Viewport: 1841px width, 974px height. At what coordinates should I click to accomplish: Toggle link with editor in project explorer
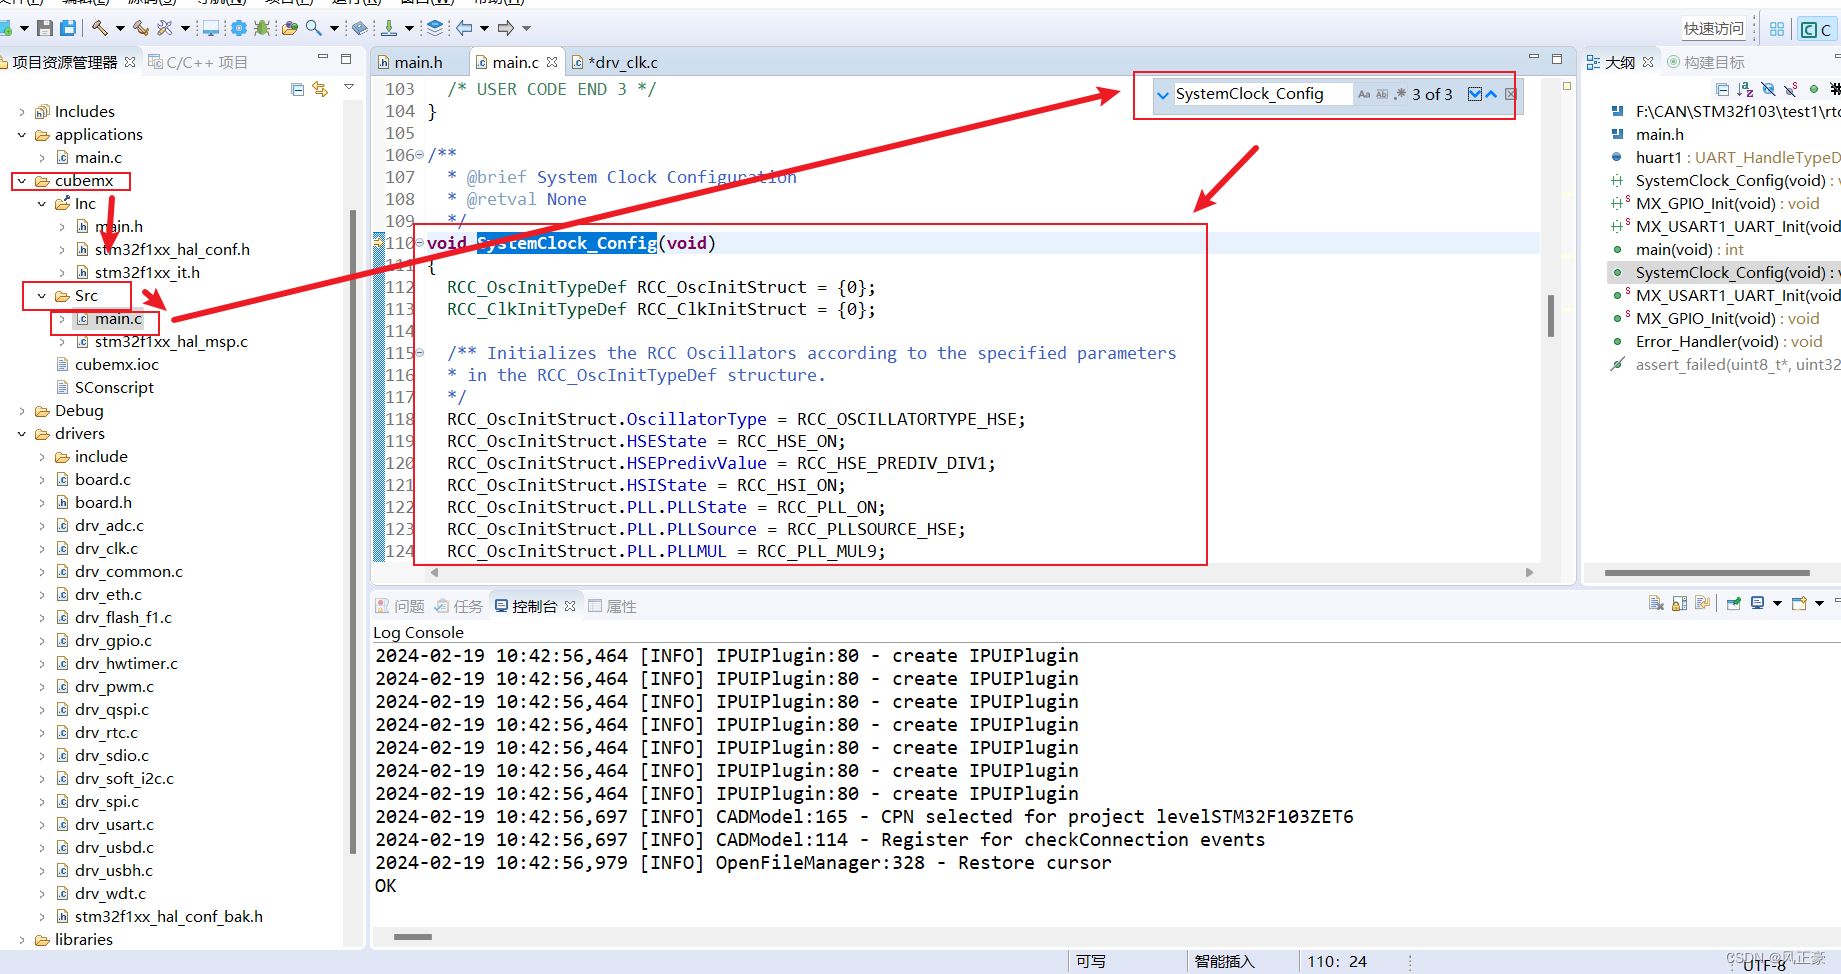tap(320, 89)
